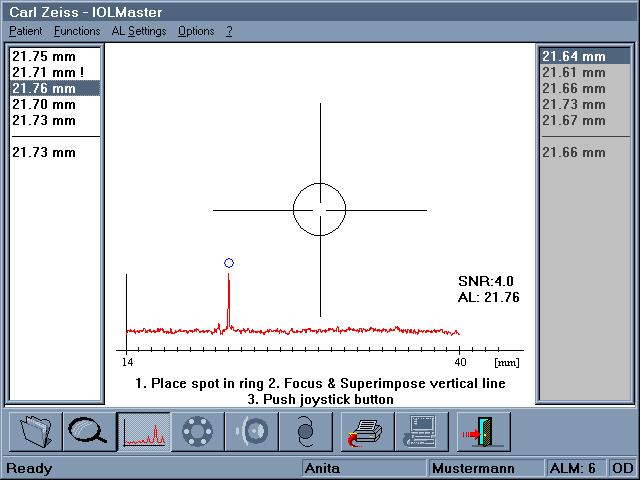This screenshot has height=480, width=640.
Task: Select the anterior chamber depth icon
Action: pos(250,431)
